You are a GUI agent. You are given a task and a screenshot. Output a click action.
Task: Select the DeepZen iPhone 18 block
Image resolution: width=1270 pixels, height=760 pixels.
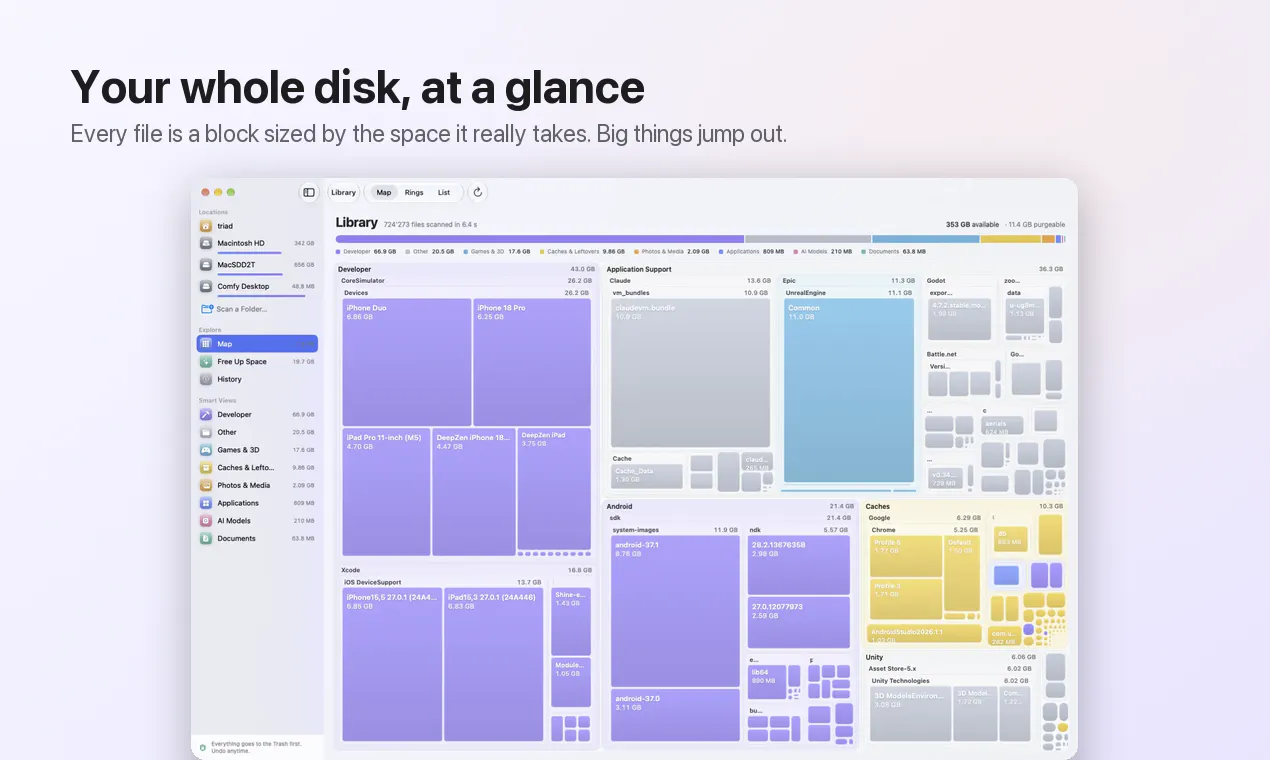[x=474, y=492]
